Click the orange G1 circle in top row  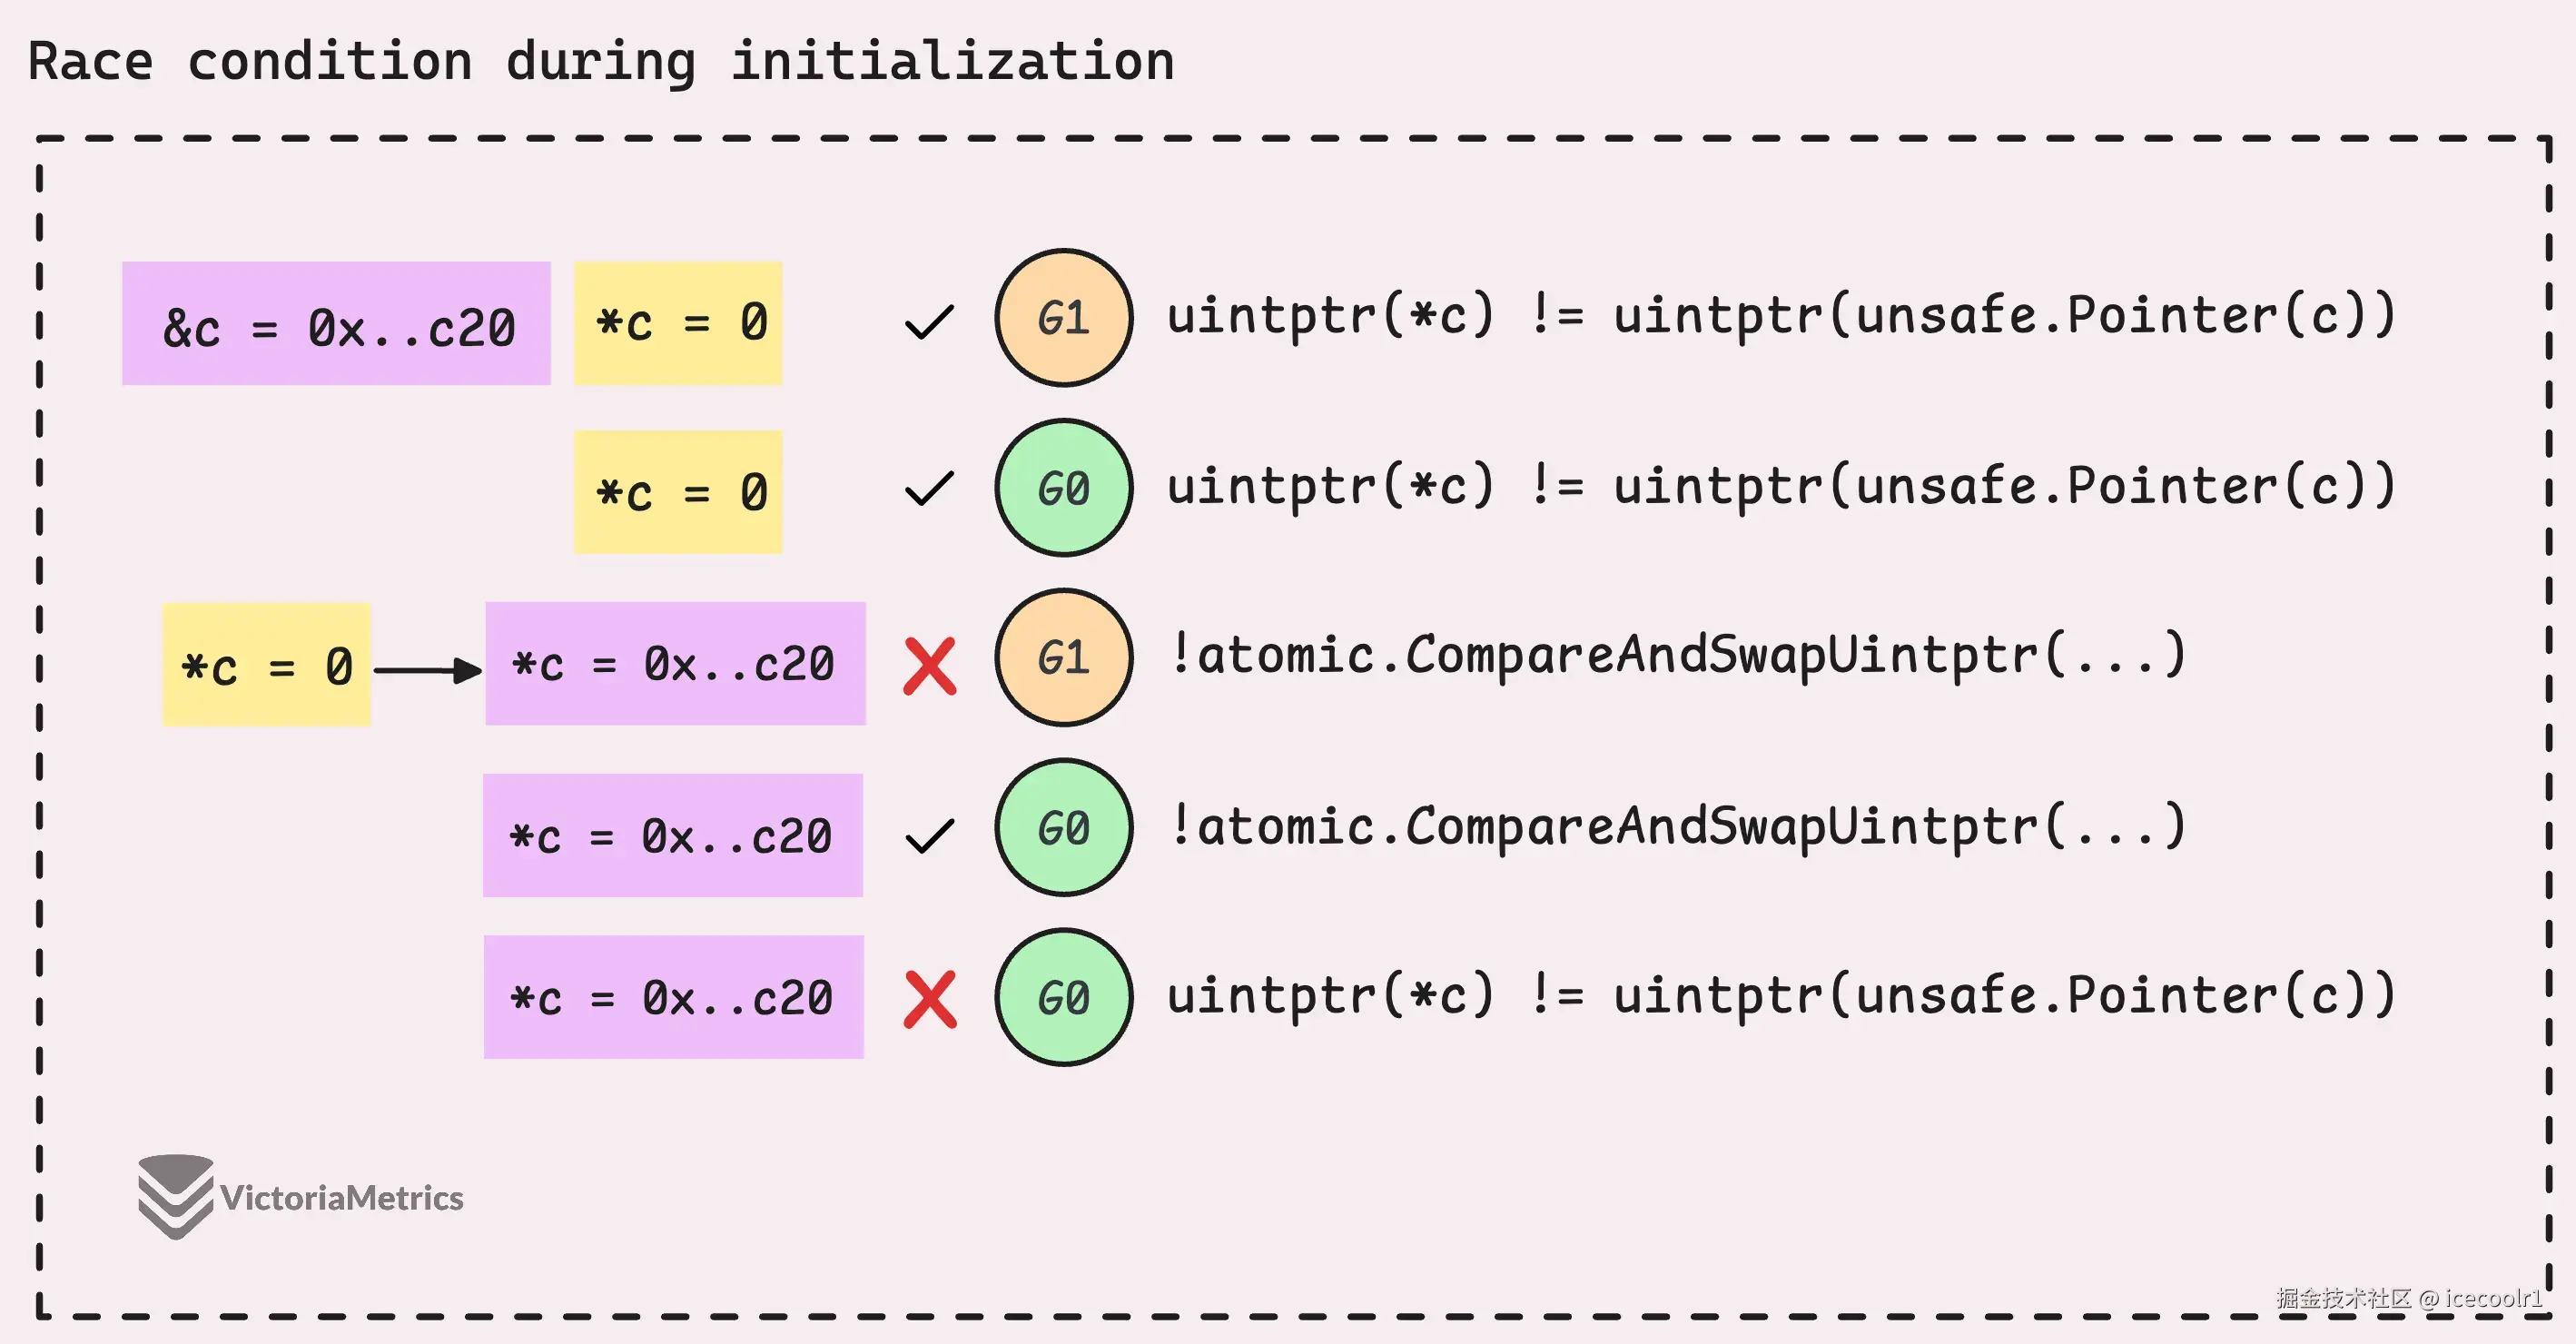1063,318
